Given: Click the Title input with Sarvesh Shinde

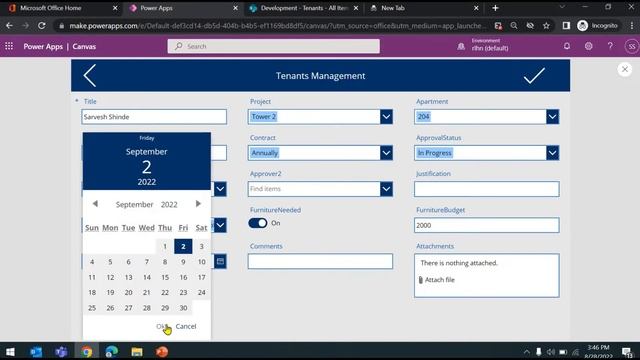Looking at the screenshot, I should (154, 117).
